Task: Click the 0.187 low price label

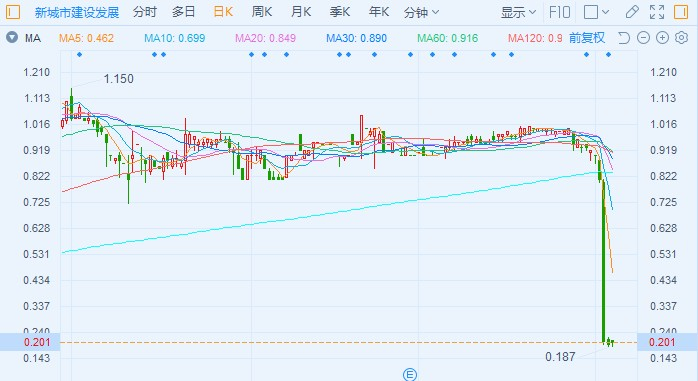Action: pyautogui.click(x=560, y=357)
